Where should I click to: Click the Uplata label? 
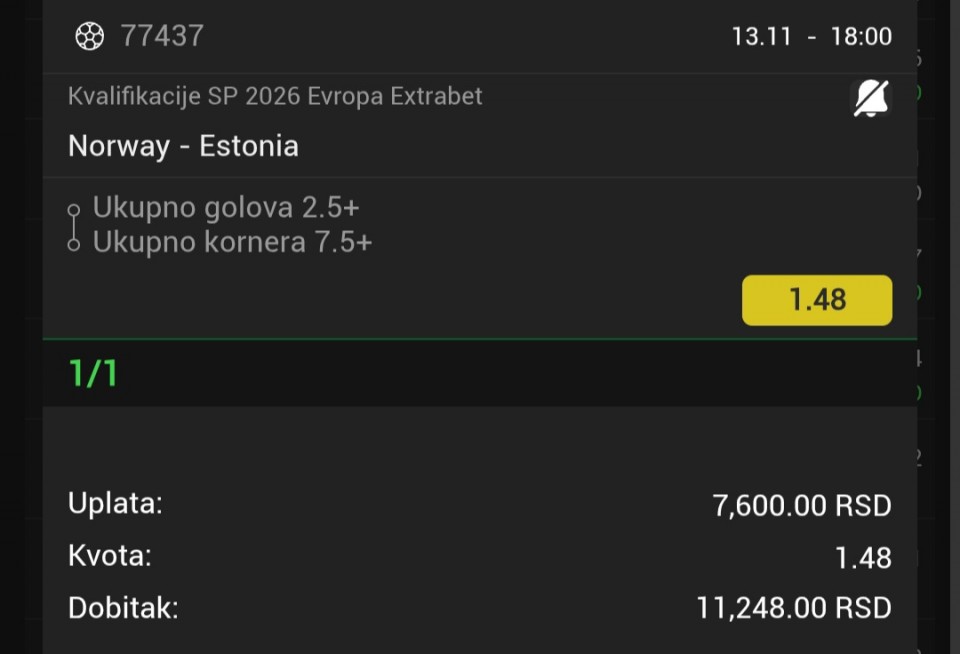115,503
